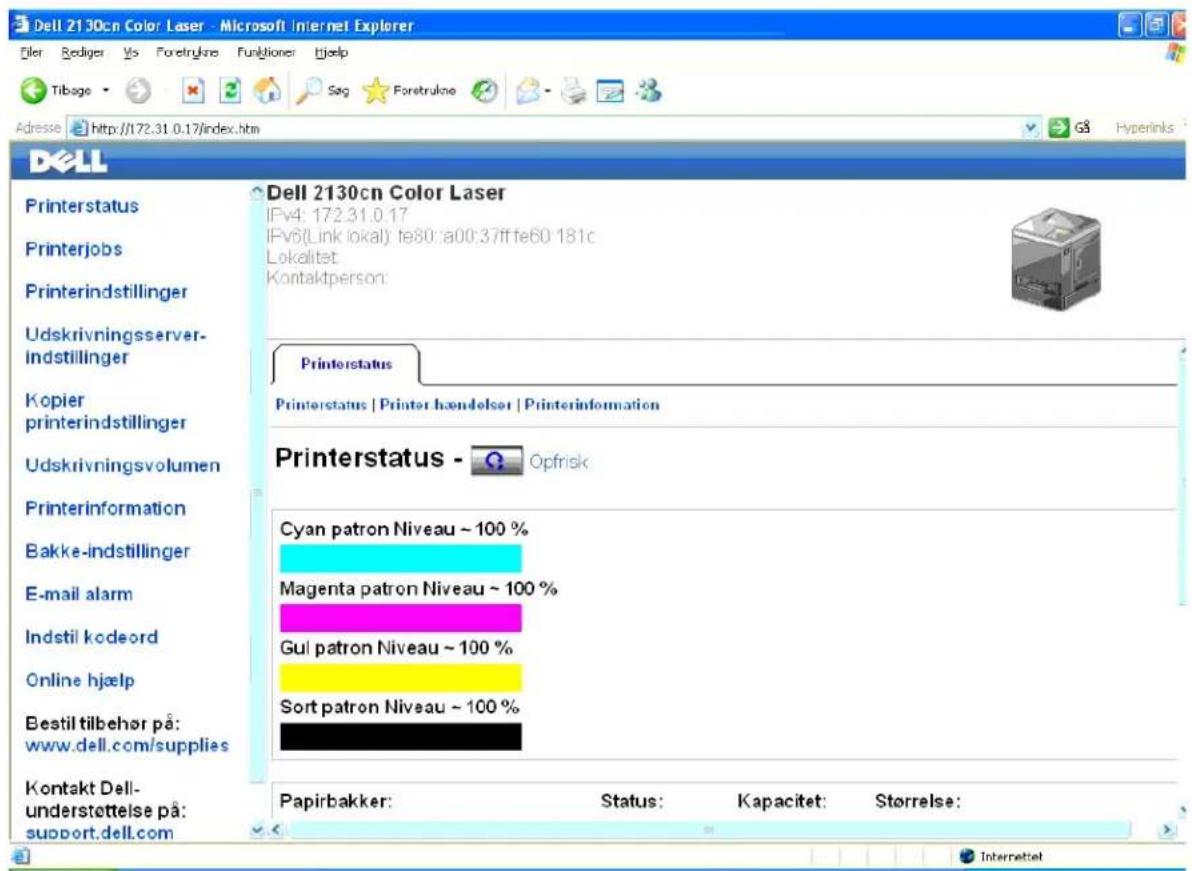Click the Print printer icon in toolbar
The height and width of the screenshot is (871, 1192).
573,92
